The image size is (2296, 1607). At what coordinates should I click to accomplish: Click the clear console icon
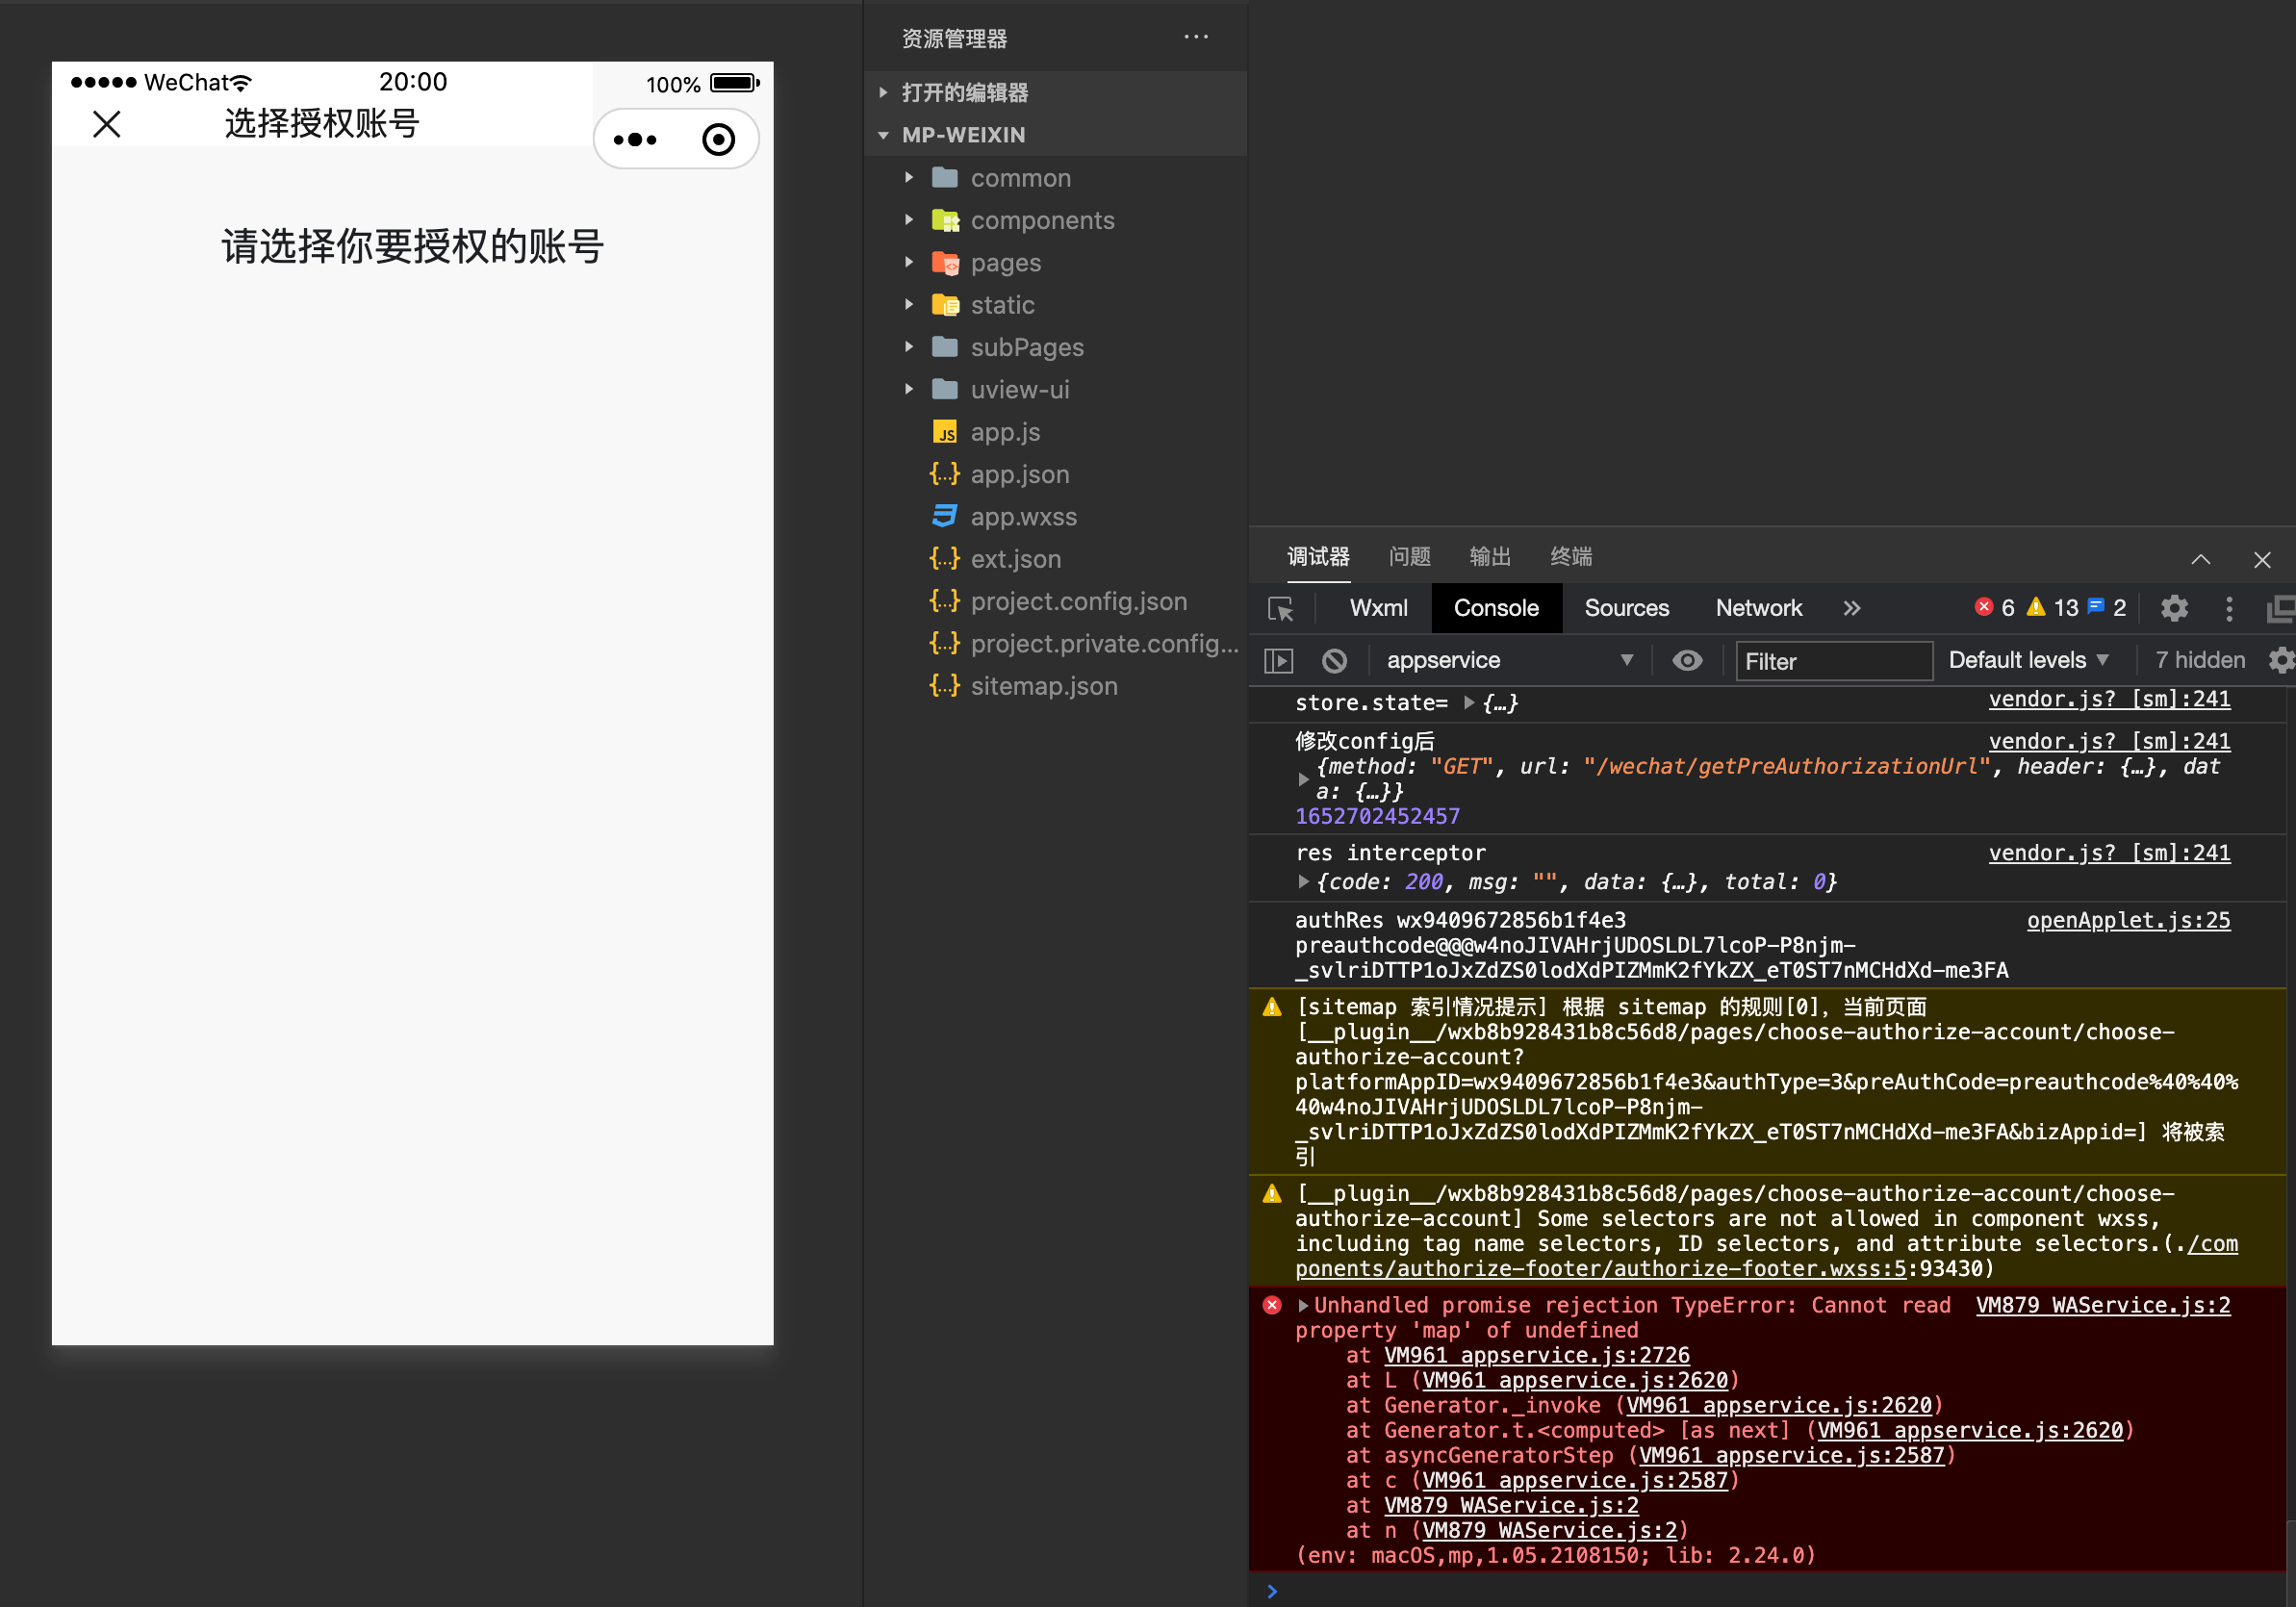(1334, 660)
